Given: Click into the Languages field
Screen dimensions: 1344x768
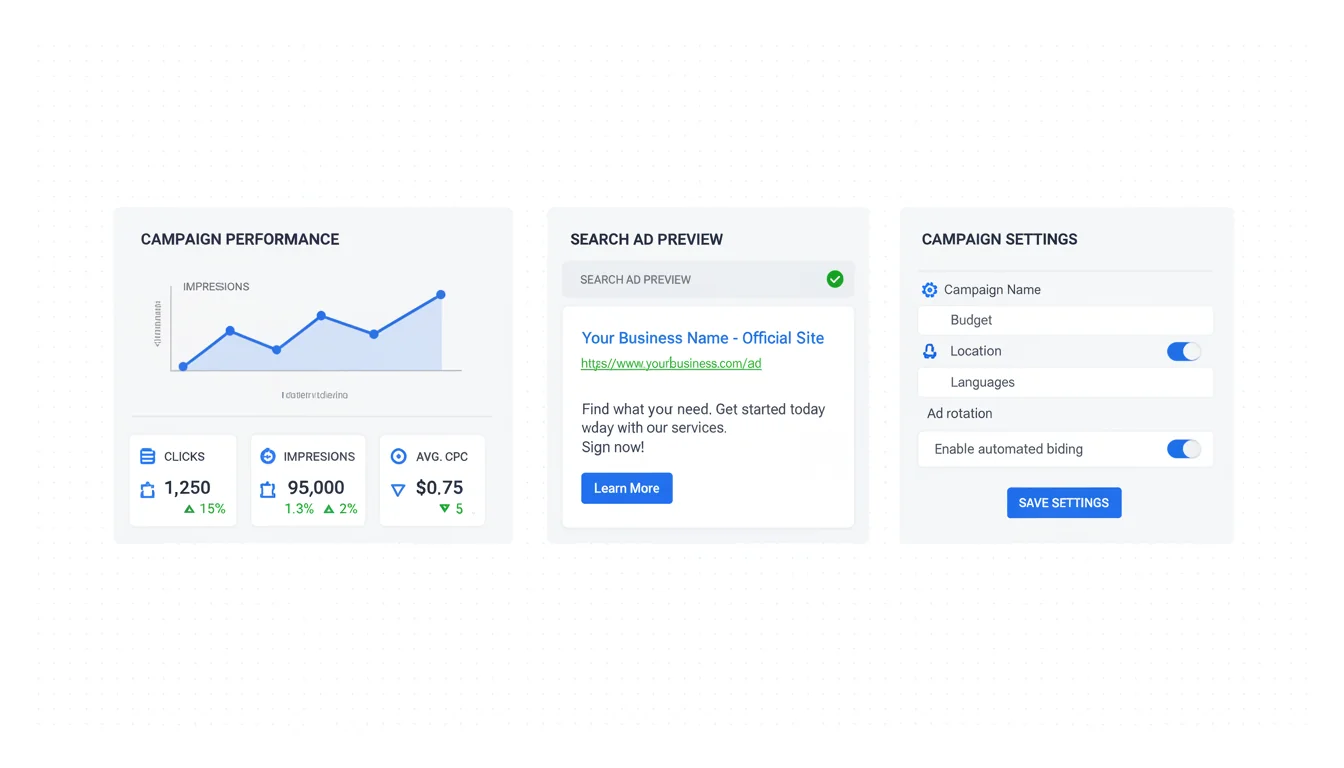Looking at the screenshot, I should pos(1065,382).
